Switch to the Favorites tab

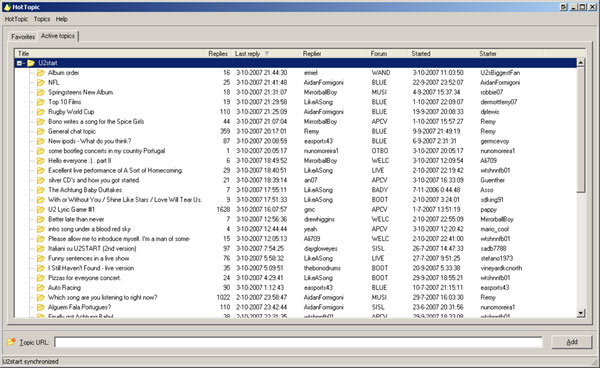coord(23,37)
